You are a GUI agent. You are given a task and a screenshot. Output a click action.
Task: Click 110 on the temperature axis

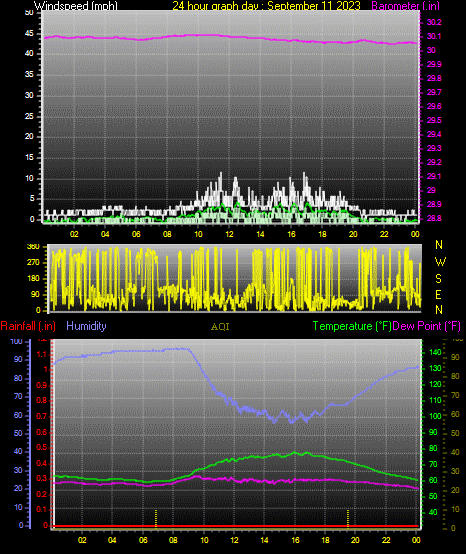pos(435,400)
